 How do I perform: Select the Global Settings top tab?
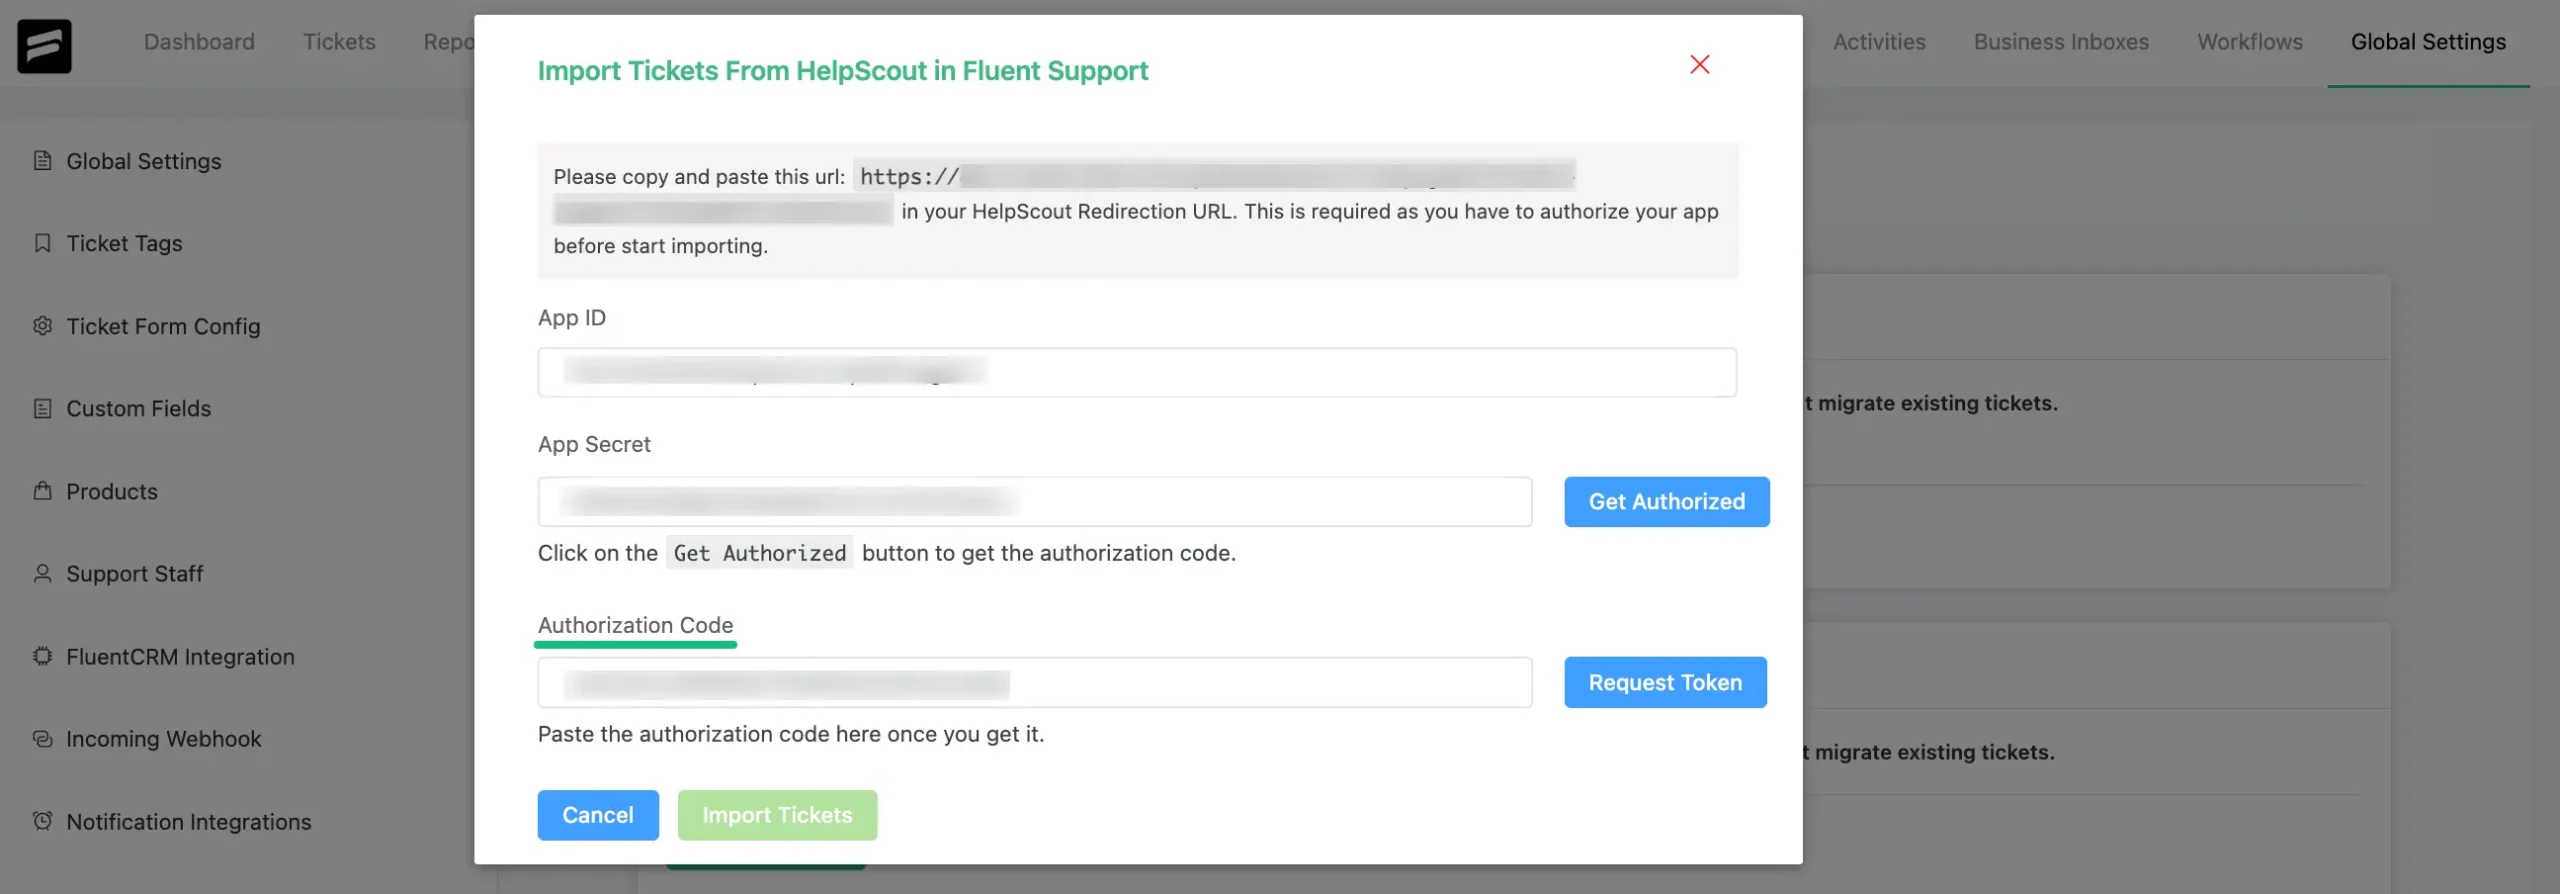[2428, 42]
